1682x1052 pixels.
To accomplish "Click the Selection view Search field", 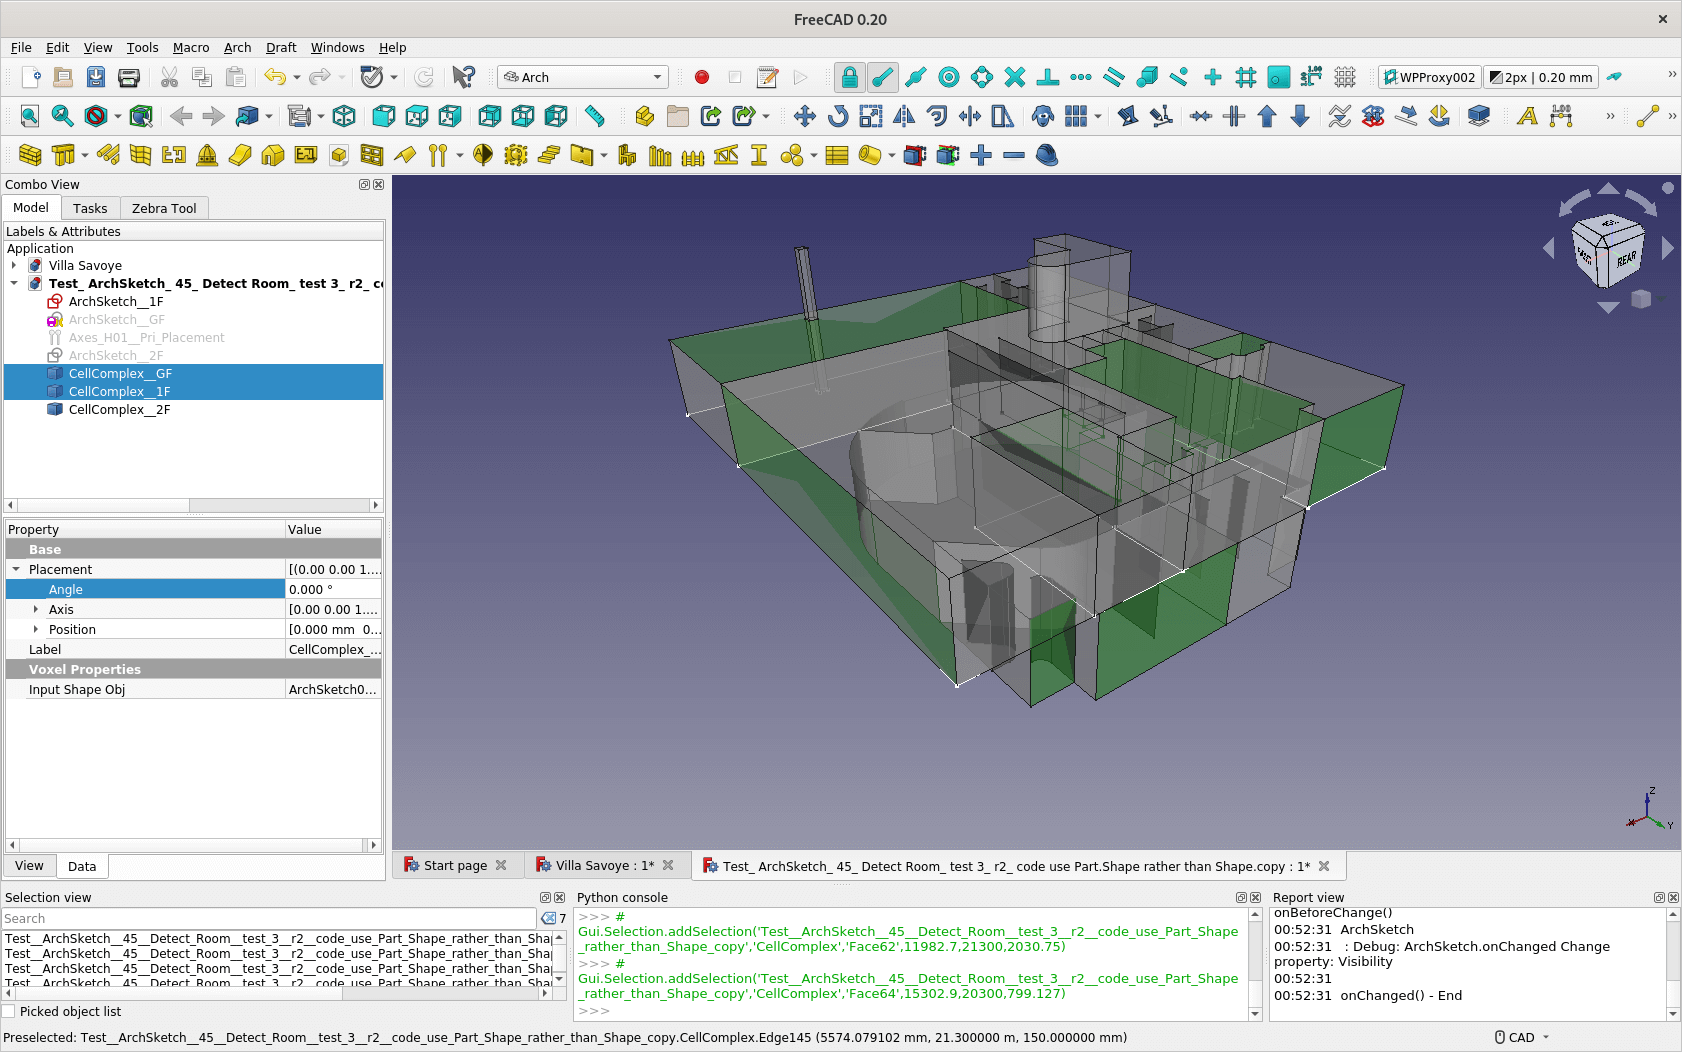I will coord(268,918).
